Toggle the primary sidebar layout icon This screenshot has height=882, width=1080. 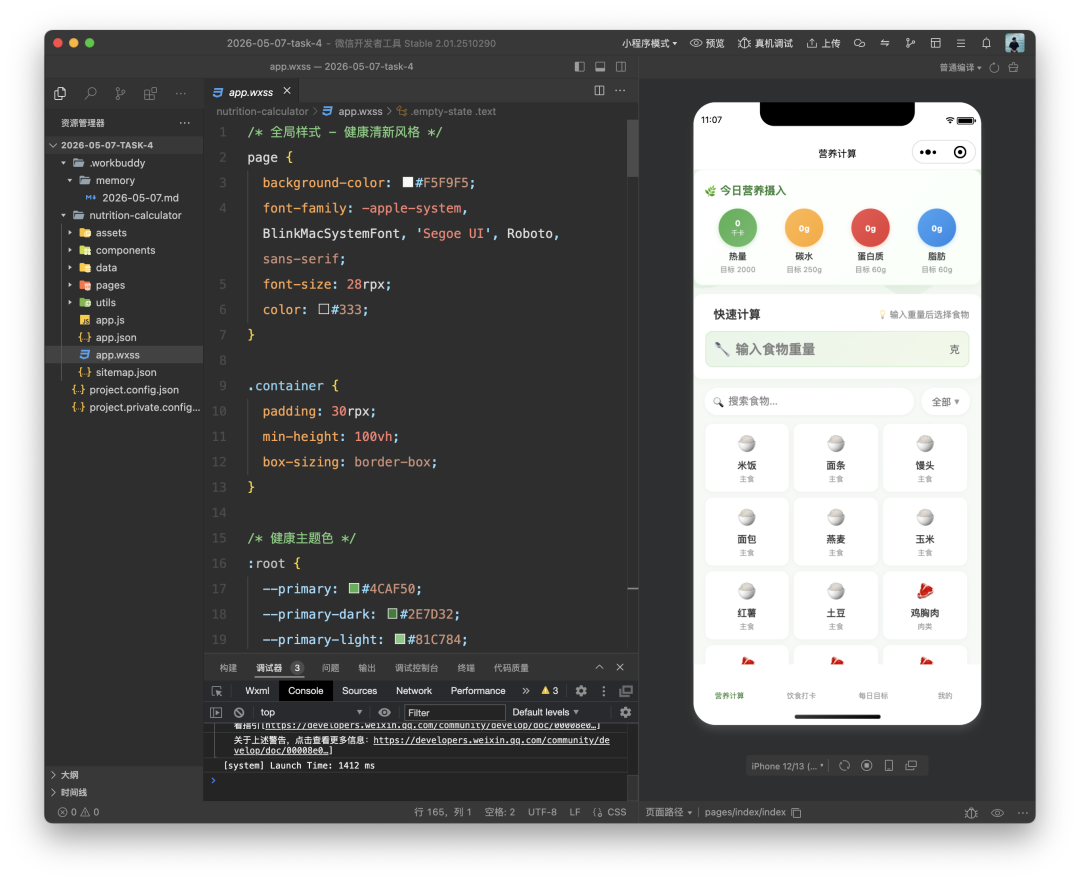pyautogui.click(x=579, y=67)
